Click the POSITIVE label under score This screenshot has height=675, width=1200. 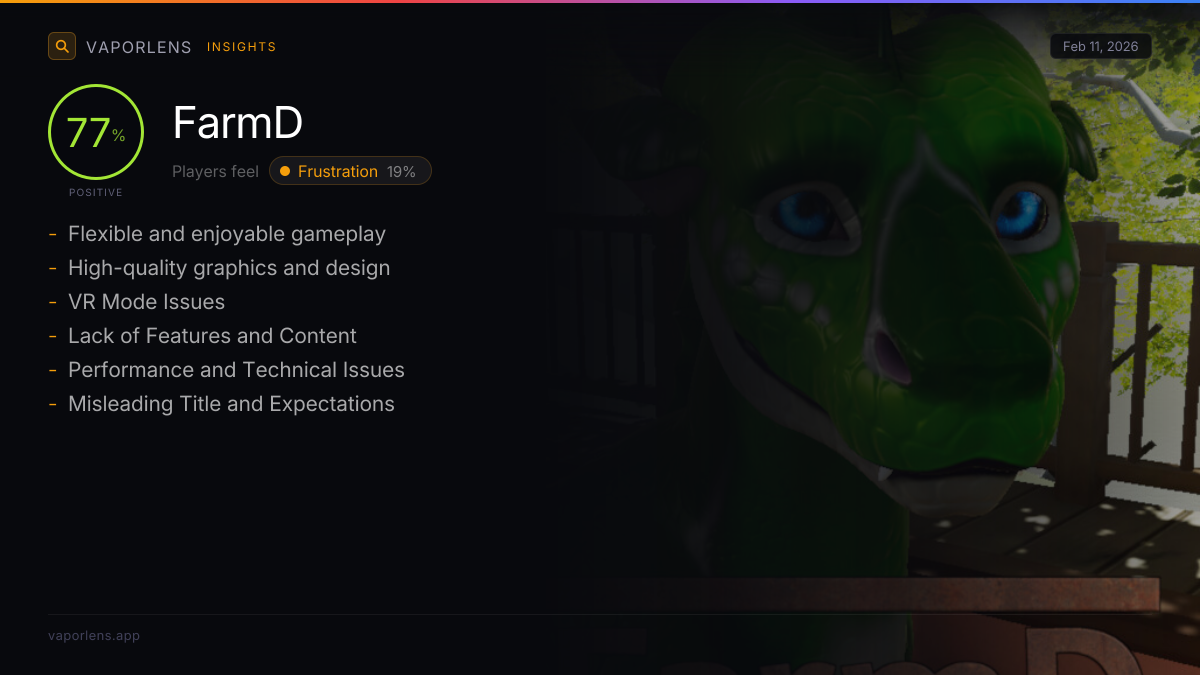pos(96,192)
